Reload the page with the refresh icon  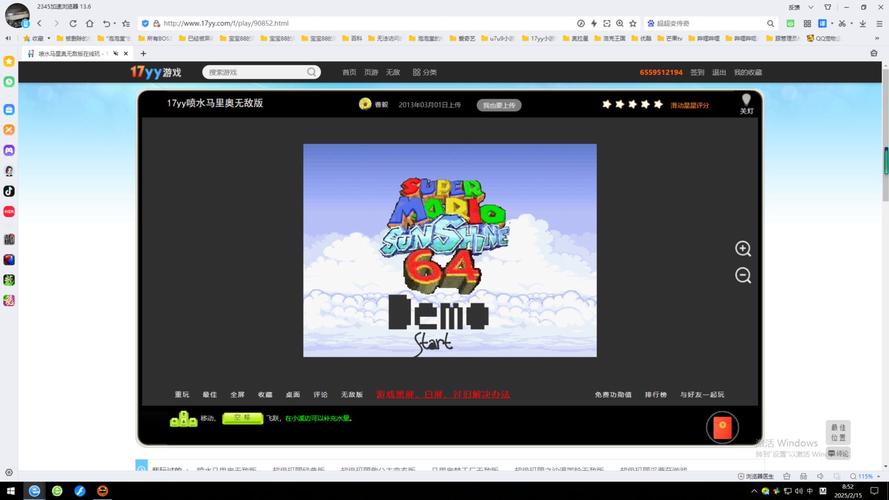[73, 23]
